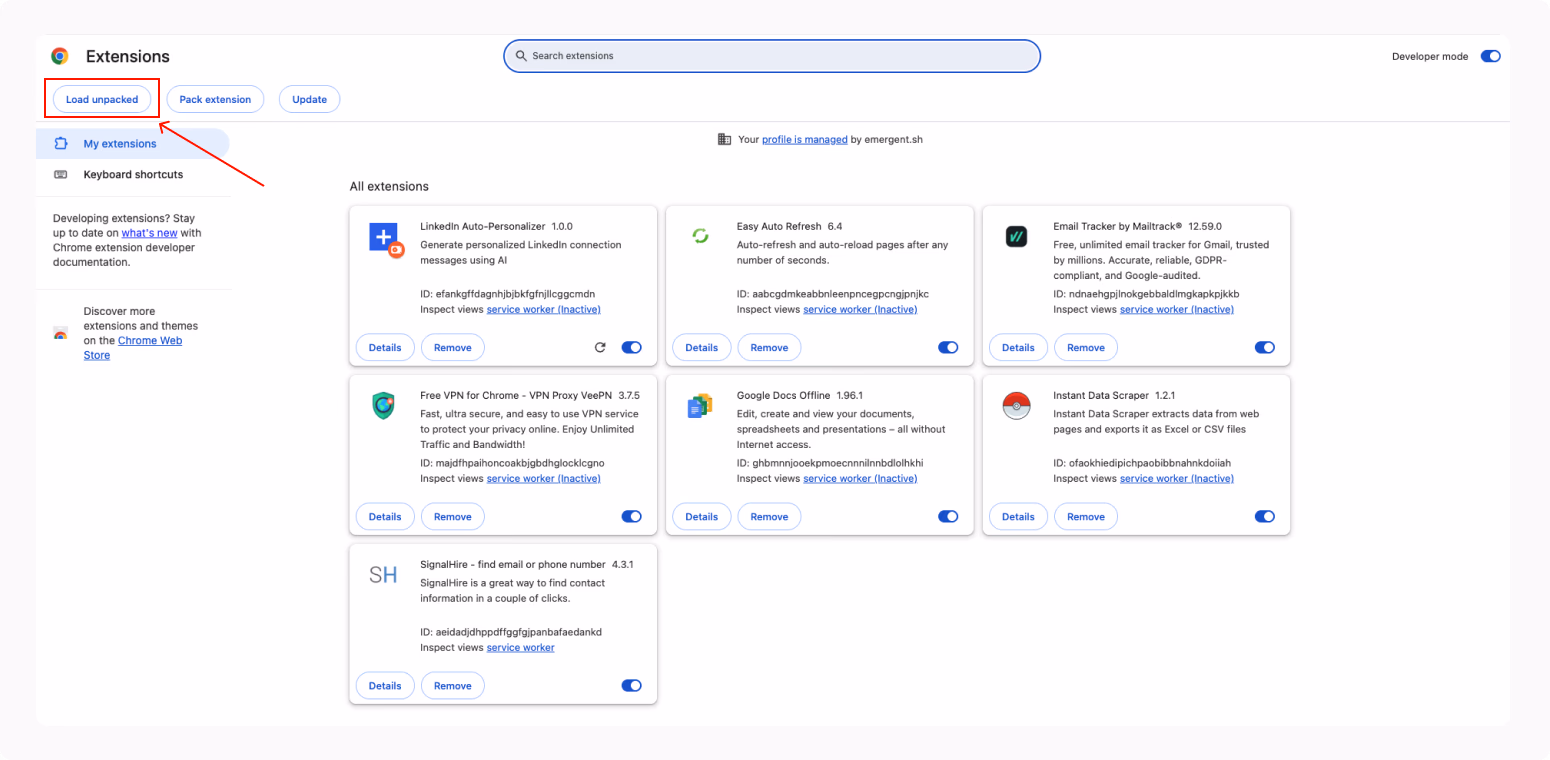Click the LinkedIn Auto-Personalizer ID text
Image resolution: width=1550 pixels, height=760 pixels.
pyautogui.click(x=508, y=294)
